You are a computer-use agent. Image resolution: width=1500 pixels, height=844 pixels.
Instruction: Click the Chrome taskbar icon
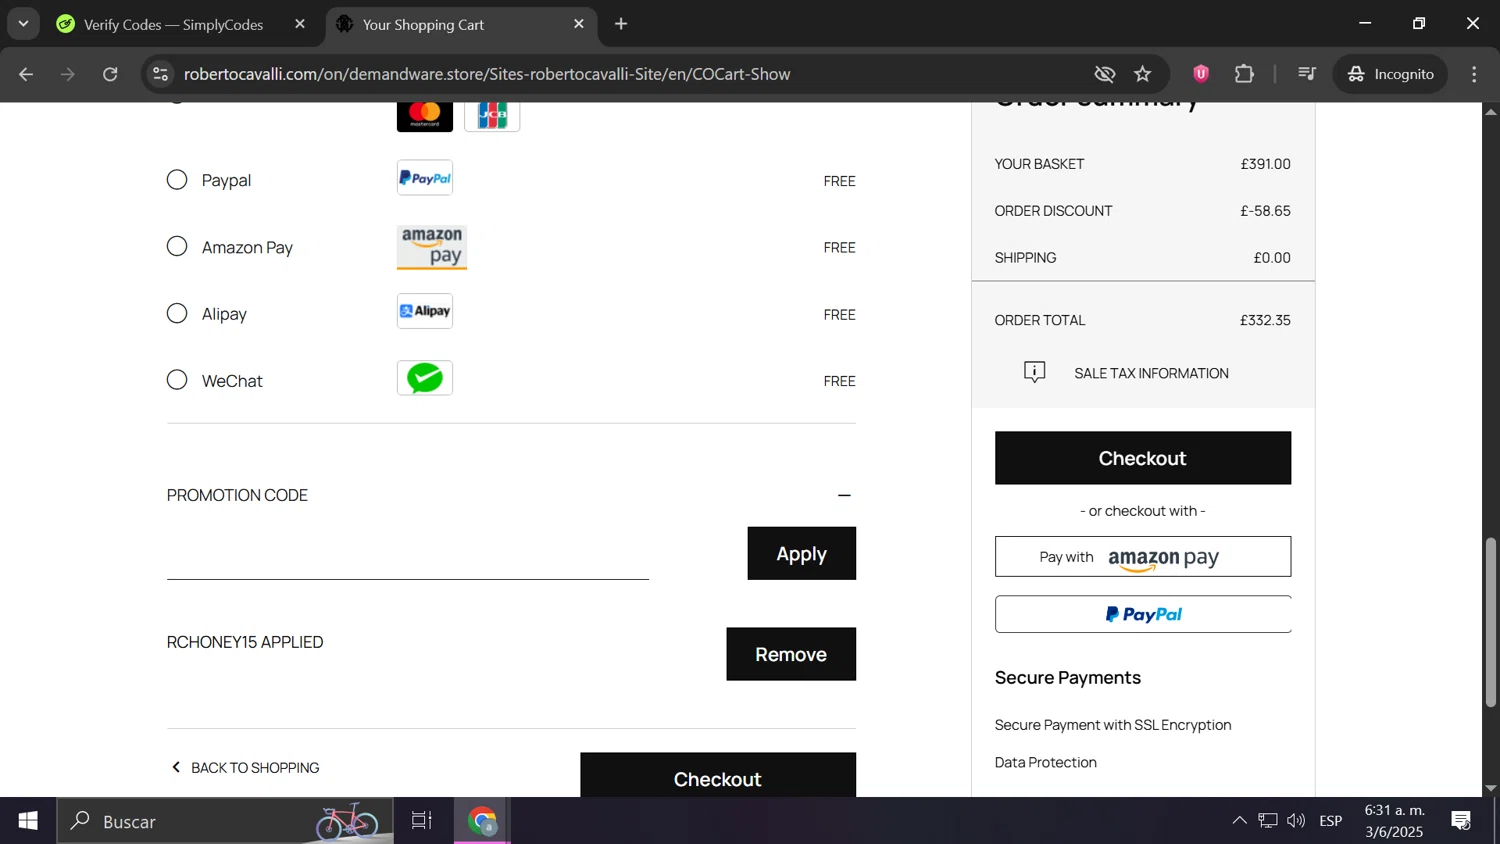coord(483,821)
